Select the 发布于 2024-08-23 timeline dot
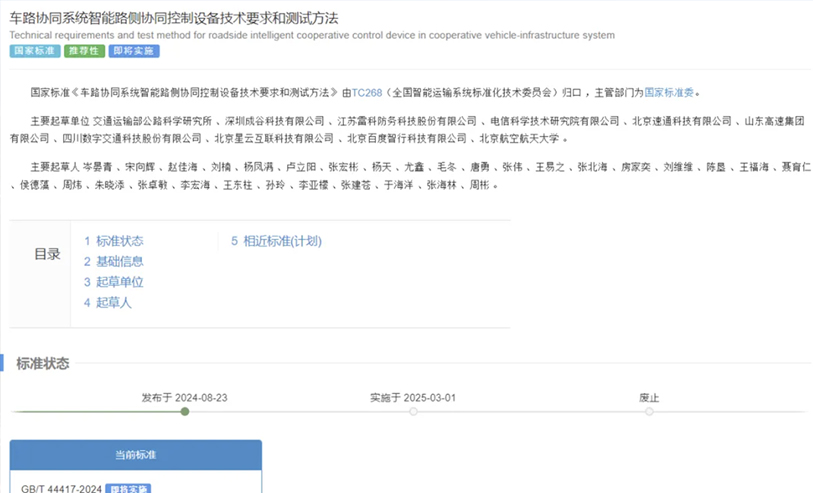Screen dimensions: 813x493 coord(185,412)
